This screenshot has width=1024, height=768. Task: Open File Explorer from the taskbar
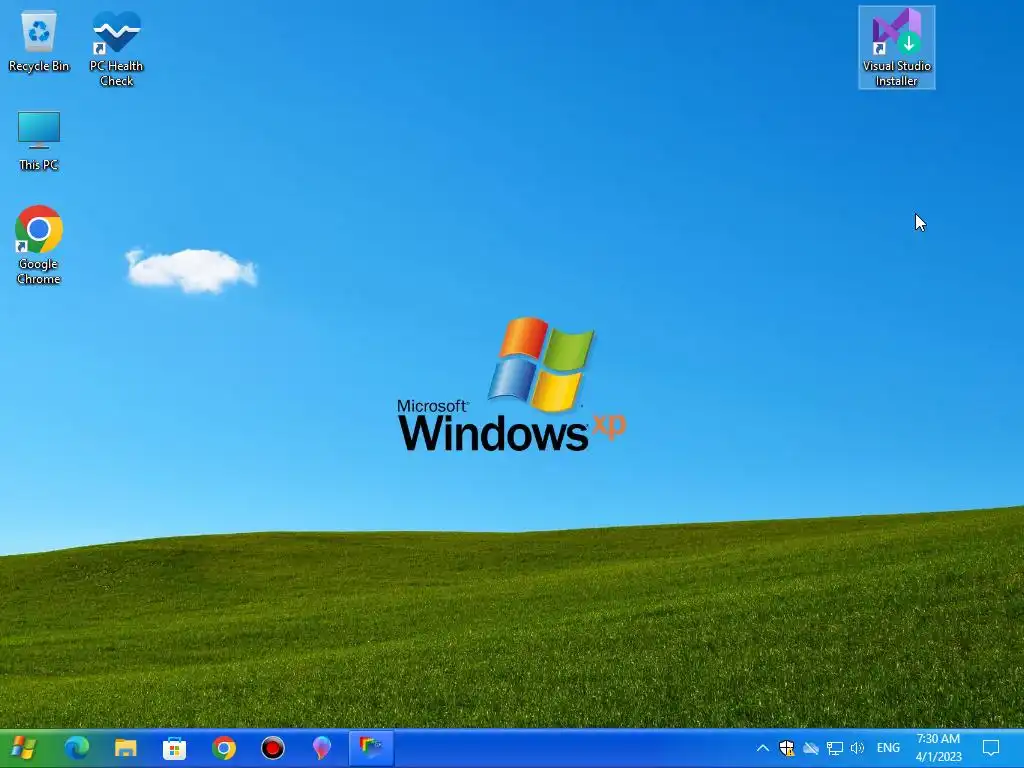(125, 748)
